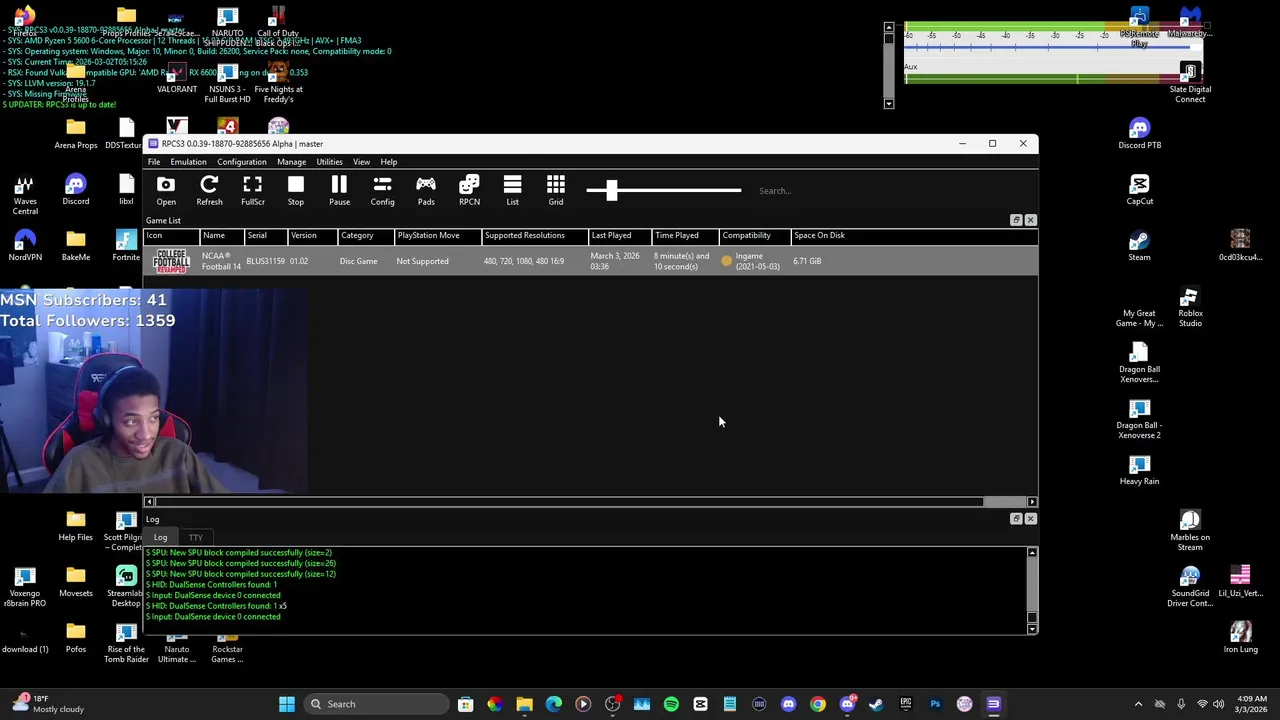Viewport: 1280px width, 720px height.
Task: Close the Game List panel
Action: (1030, 220)
